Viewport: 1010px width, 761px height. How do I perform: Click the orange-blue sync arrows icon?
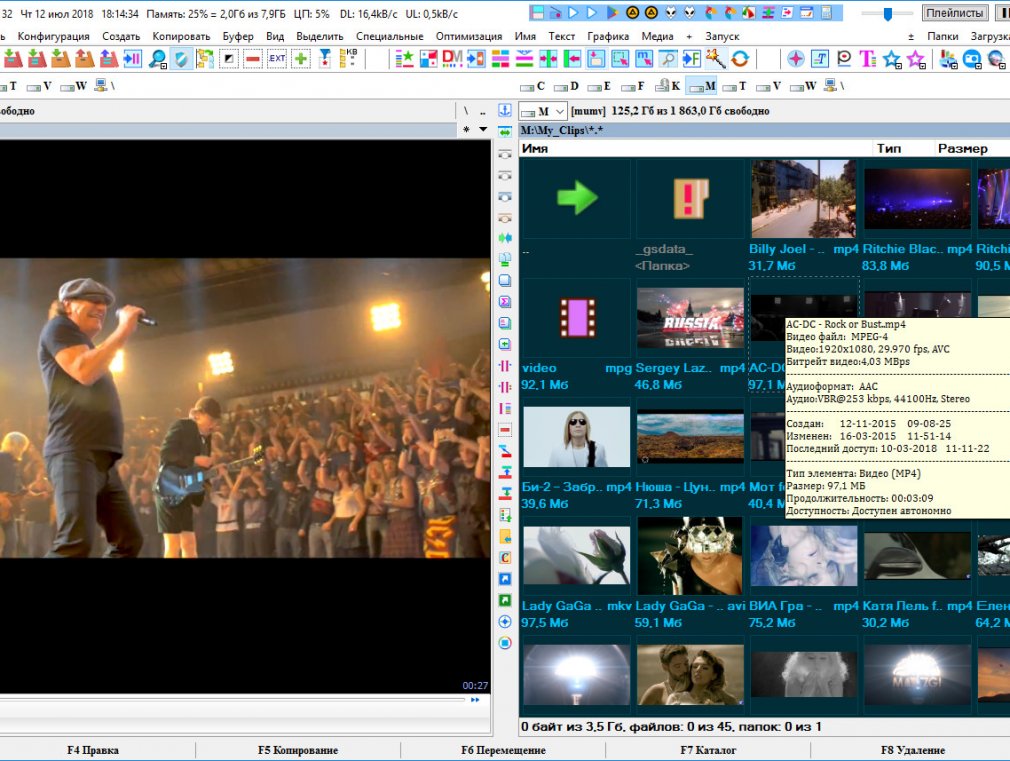pos(739,59)
